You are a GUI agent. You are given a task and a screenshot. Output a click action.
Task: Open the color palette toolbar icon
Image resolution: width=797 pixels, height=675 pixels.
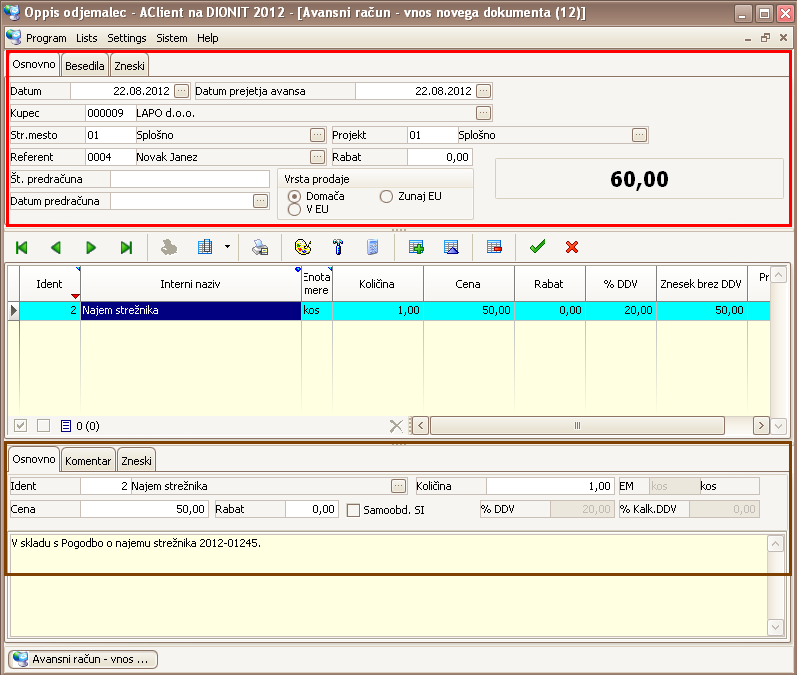pyautogui.click(x=303, y=247)
